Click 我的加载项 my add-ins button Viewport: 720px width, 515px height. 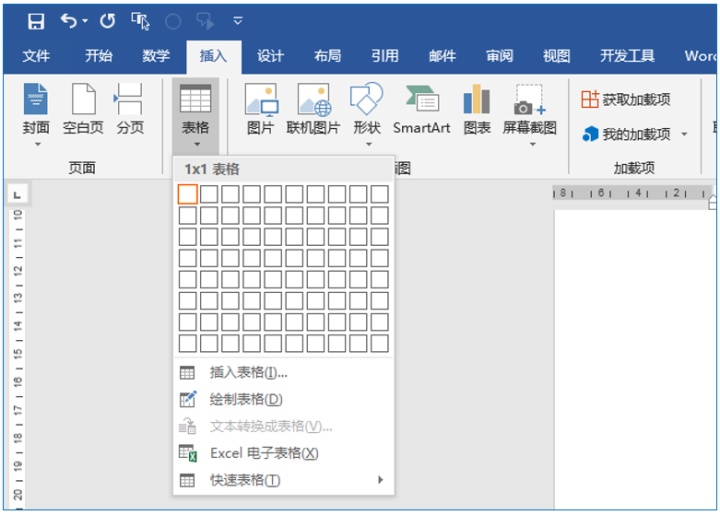click(626, 134)
